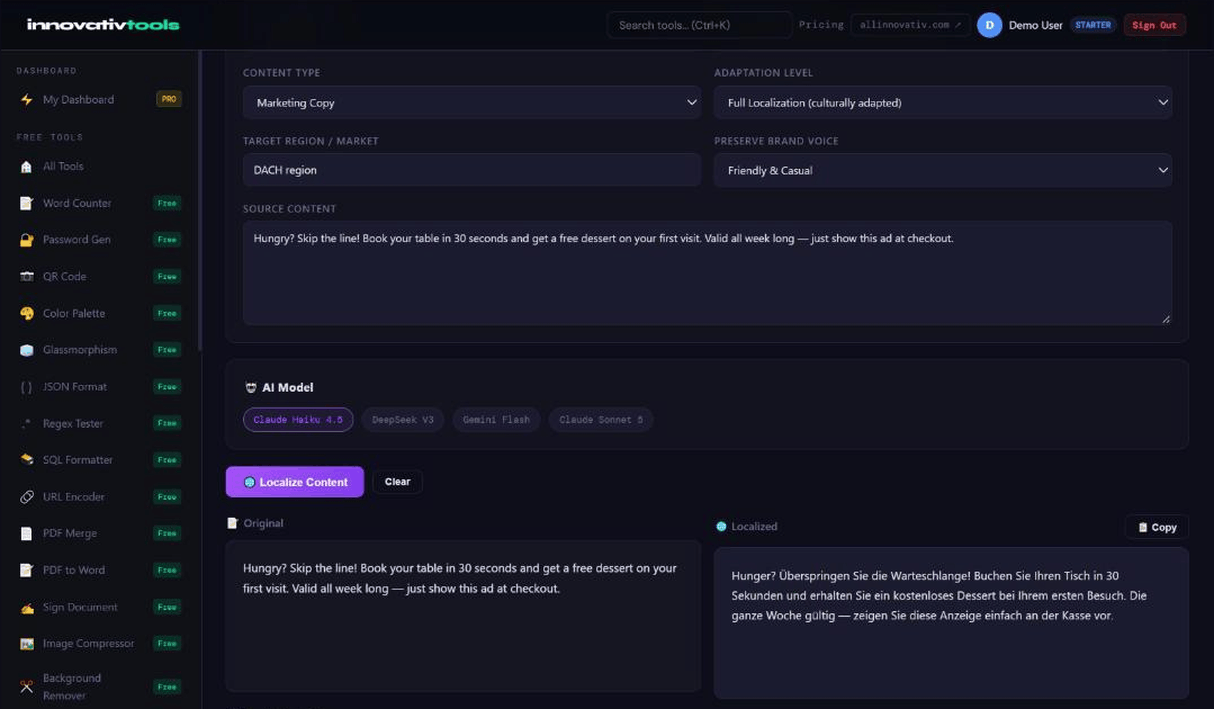Click the AI Model robot icon

pos(251,388)
